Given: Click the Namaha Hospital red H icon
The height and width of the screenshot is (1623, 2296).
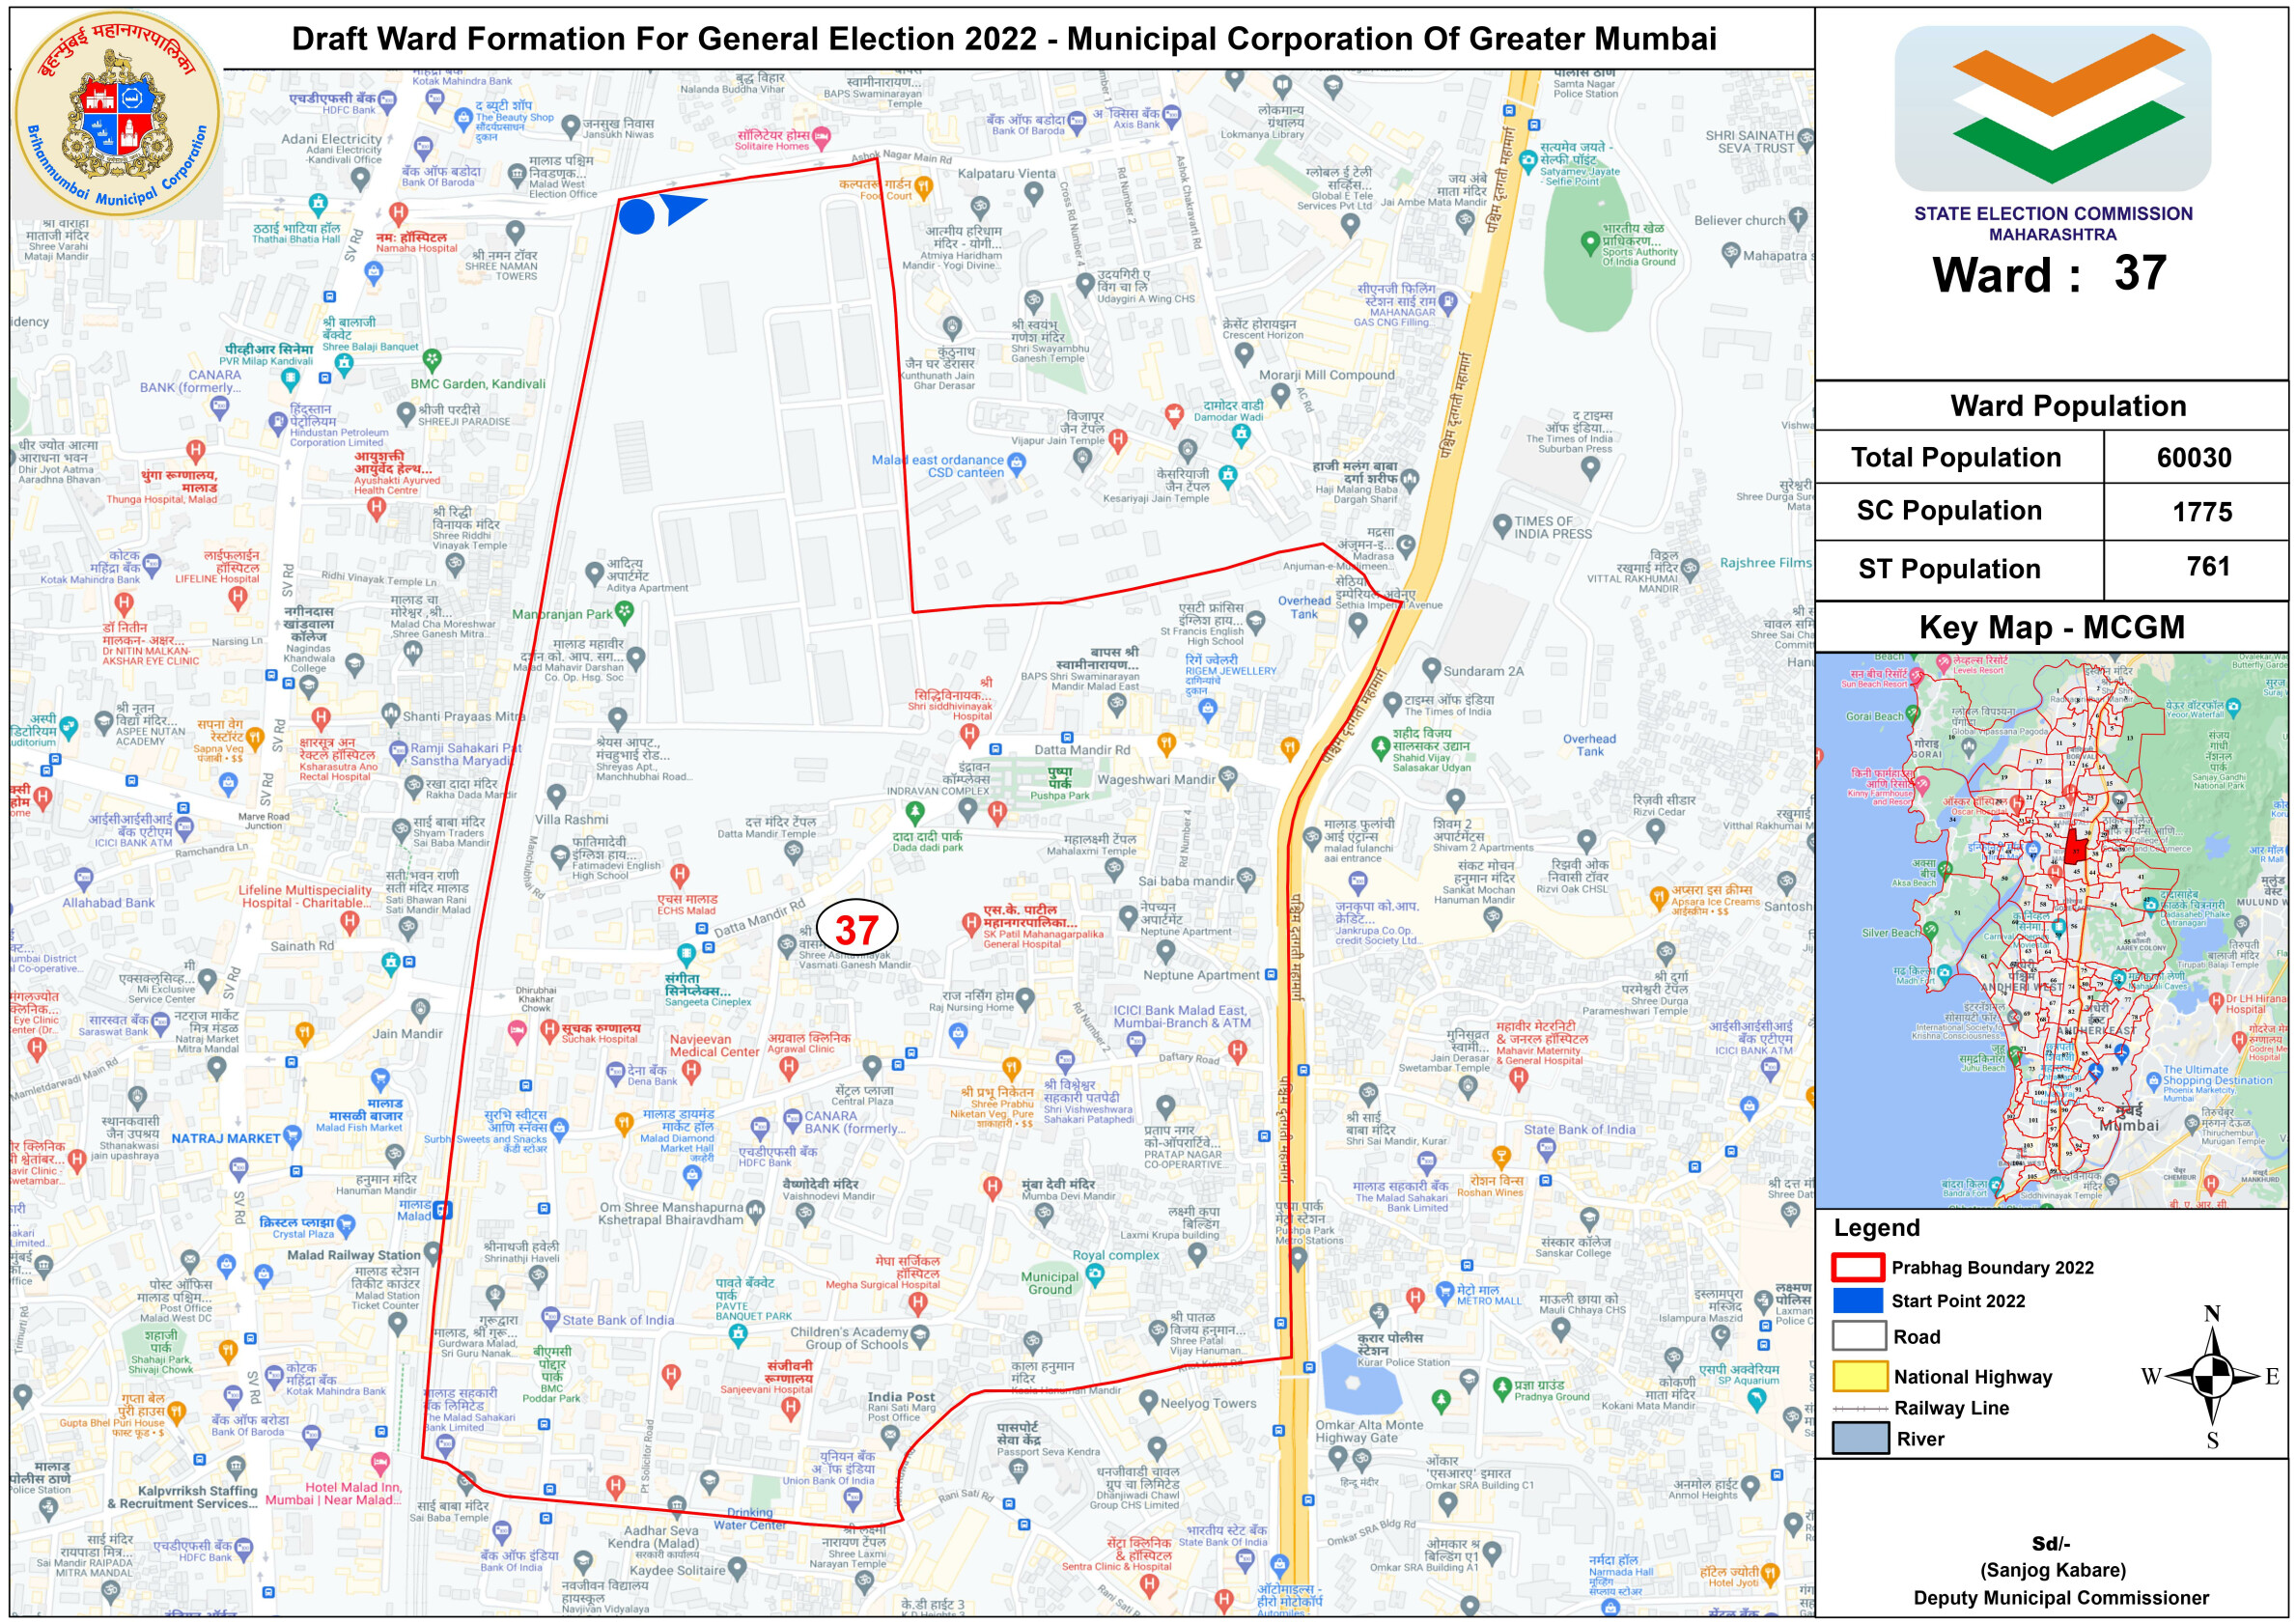Looking at the screenshot, I should 398,212.
